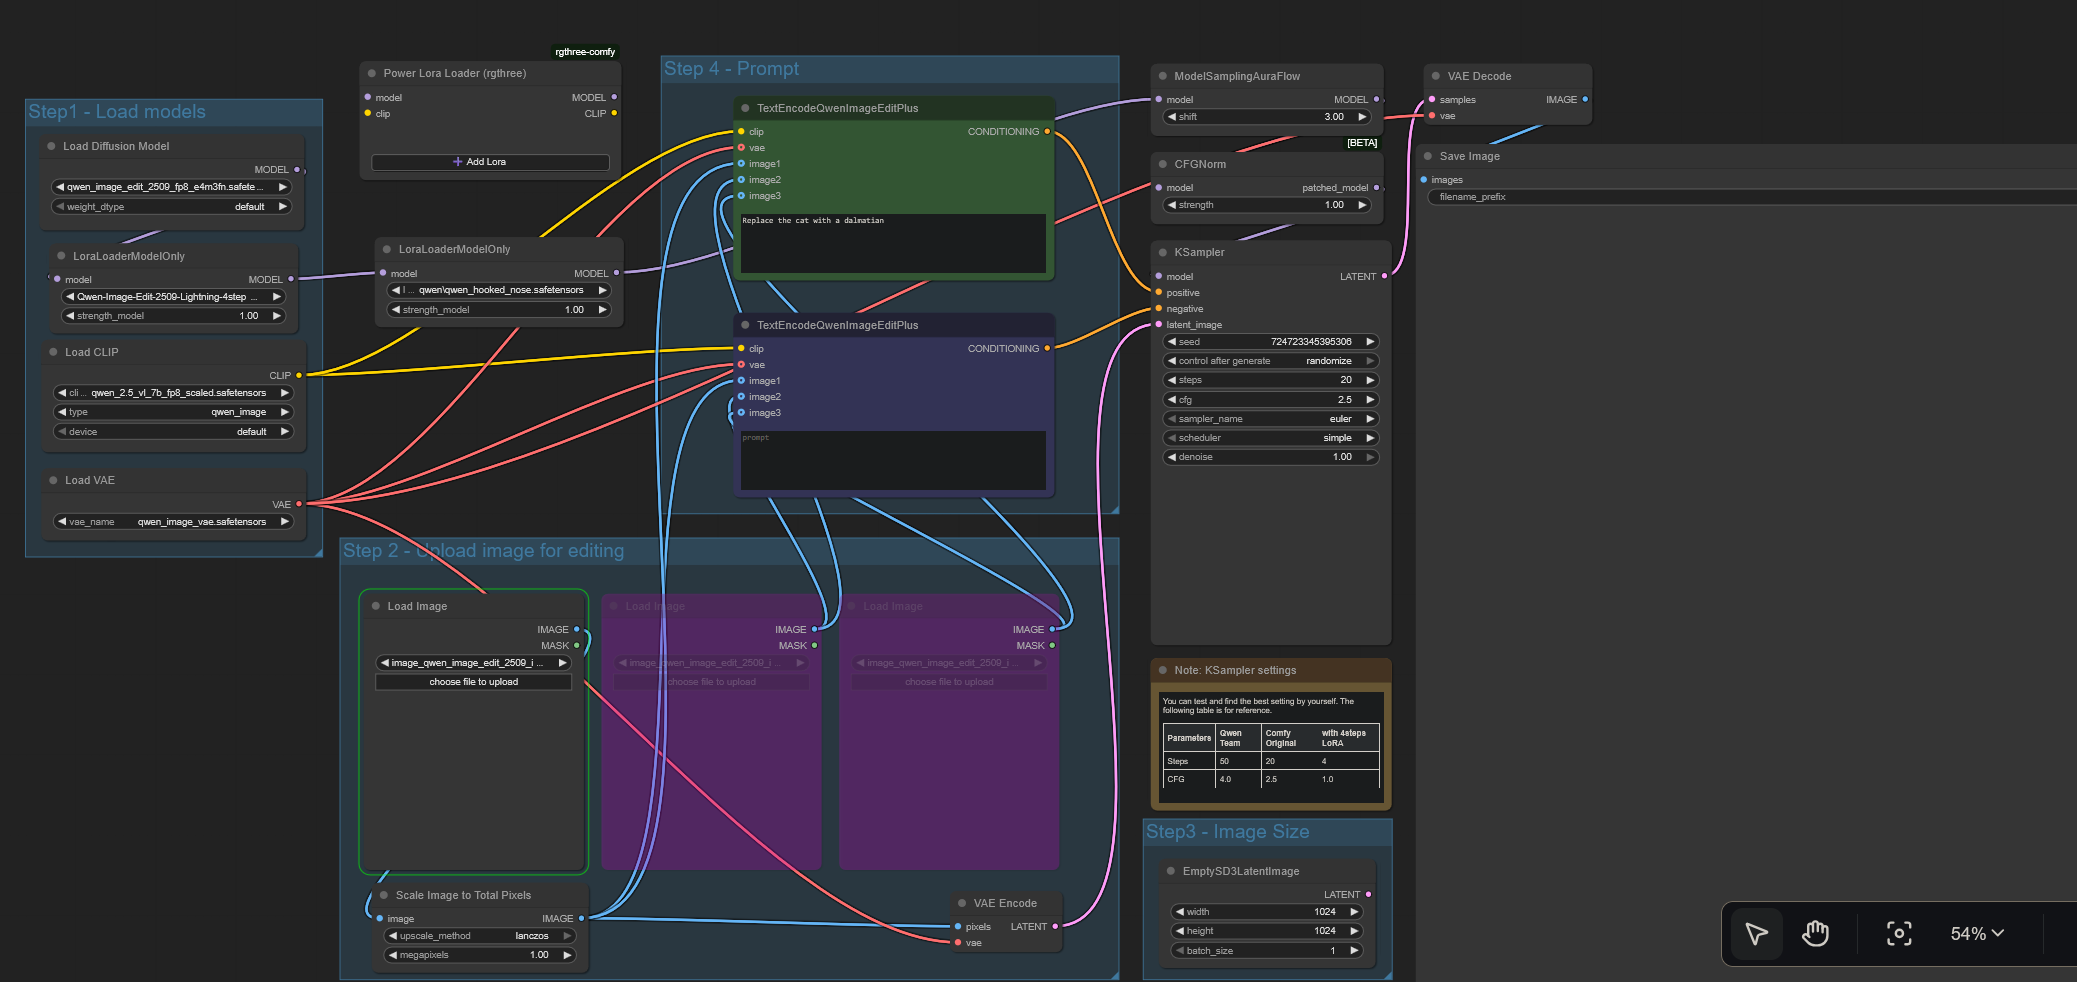Switch to the hand pan tool
Screen dimensions: 2077x982
pyautogui.click(x=1815, y=934)
